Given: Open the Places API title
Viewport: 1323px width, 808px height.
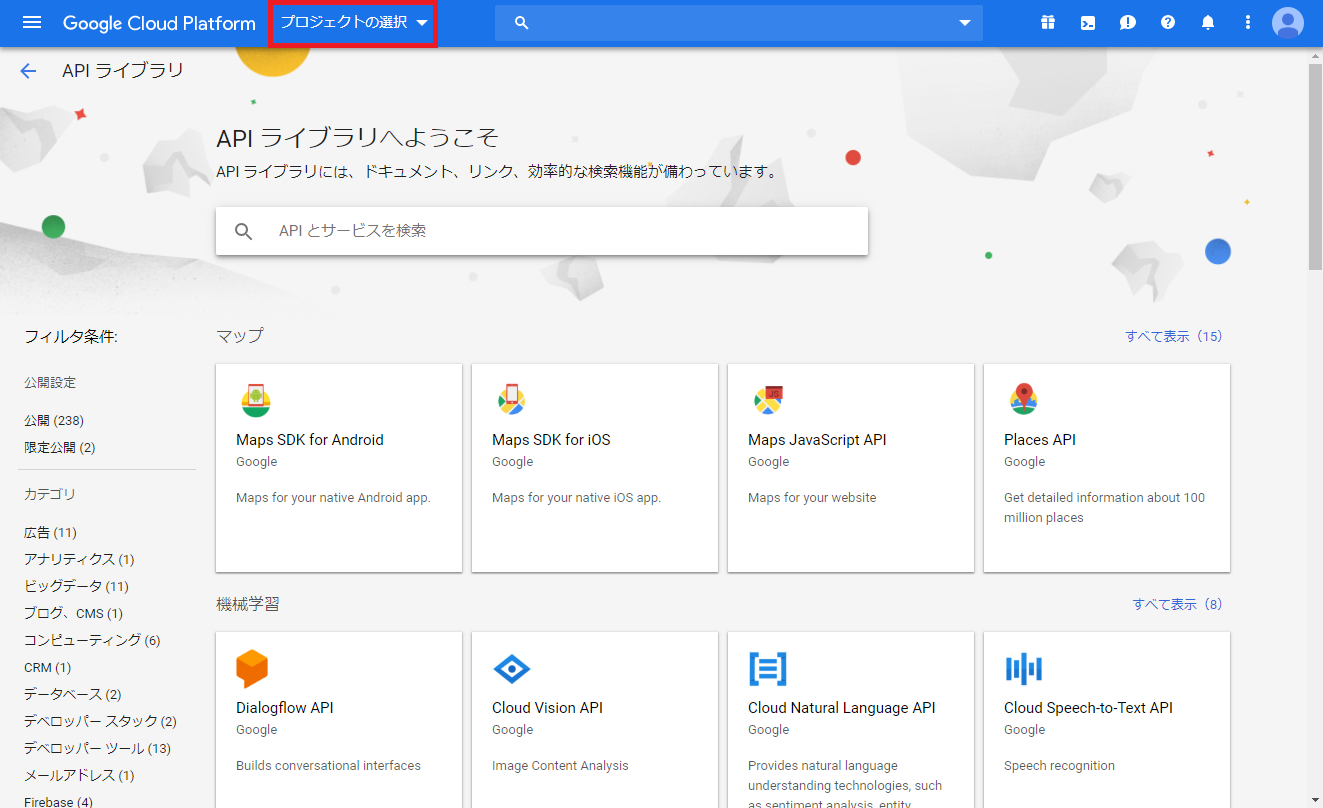Looking at the screenshot, I should tap(1040, 440).
